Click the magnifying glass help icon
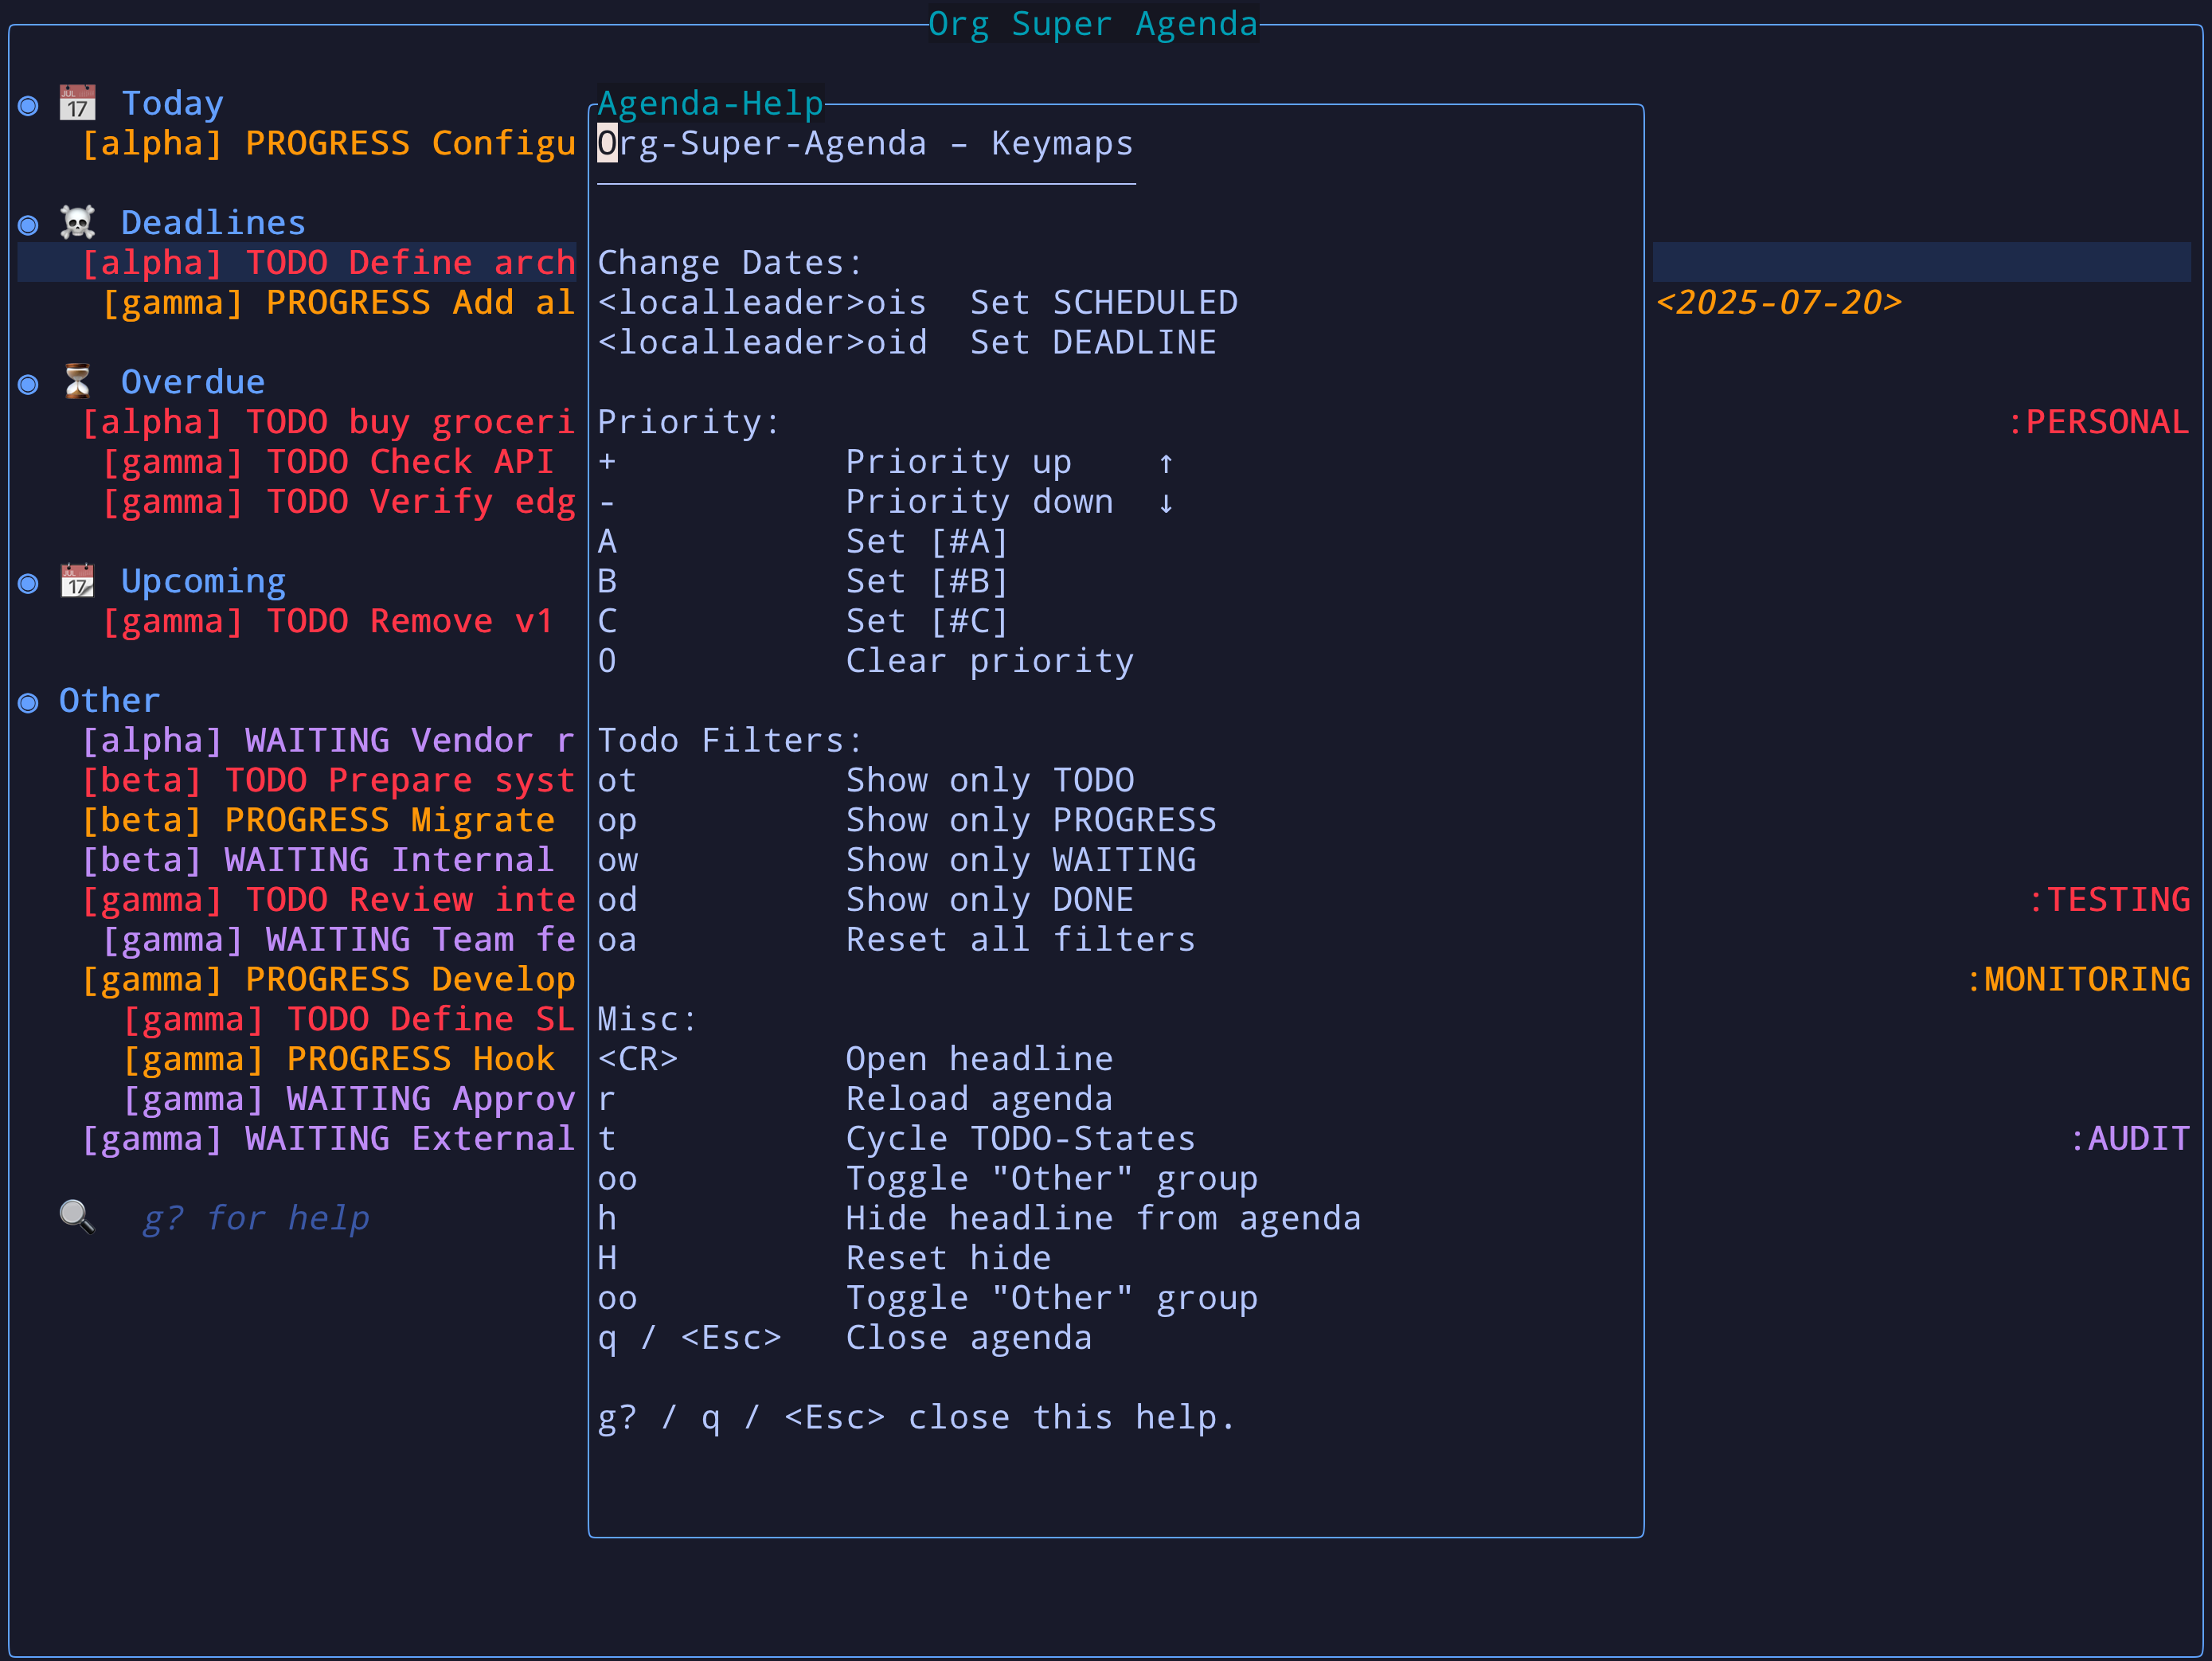 click(77, 1217)
